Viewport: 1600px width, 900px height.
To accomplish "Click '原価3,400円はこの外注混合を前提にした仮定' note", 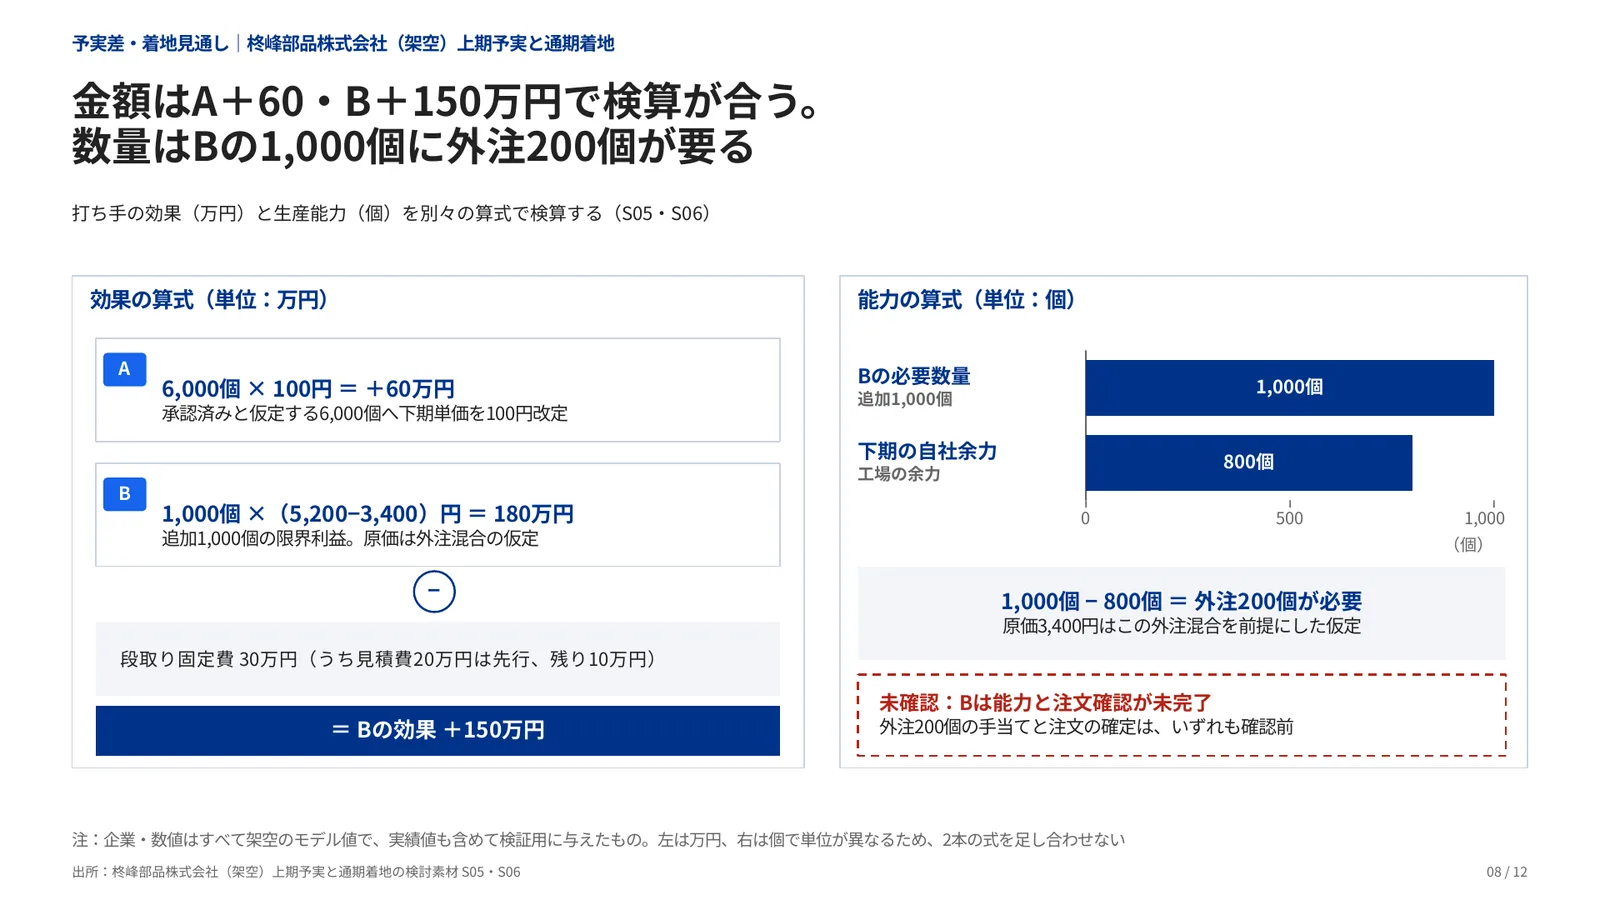I will 1181,626.
